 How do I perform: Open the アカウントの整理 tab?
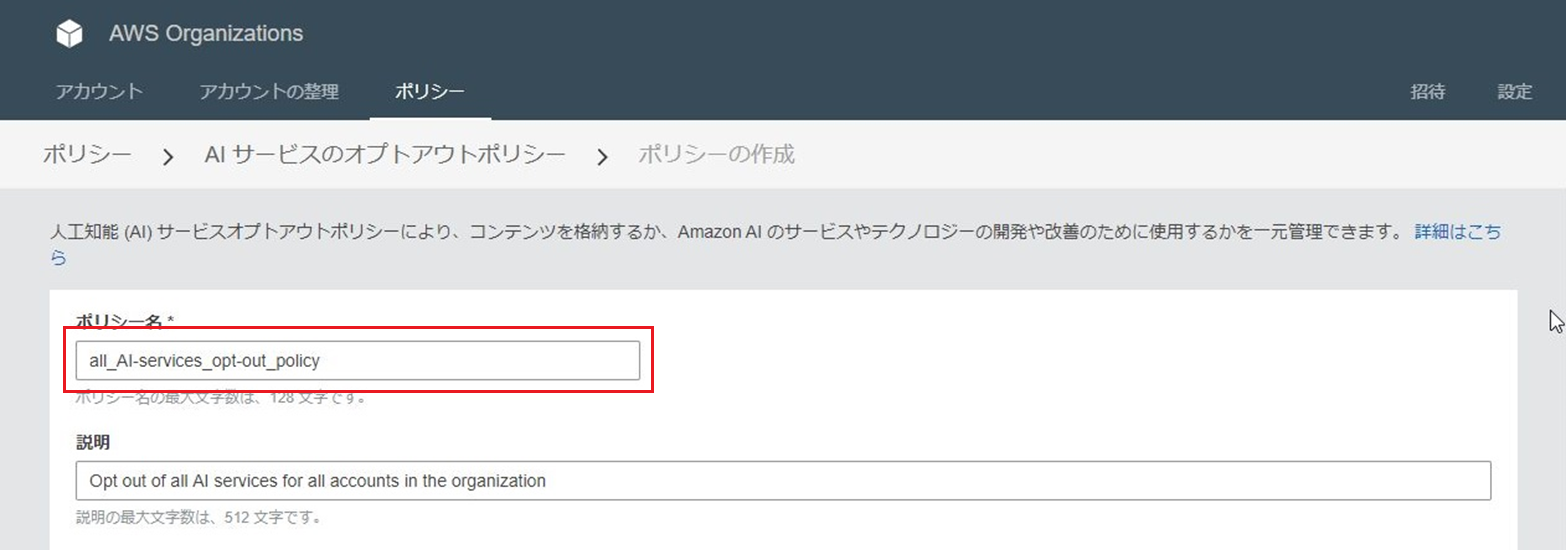tap(269, 92)
